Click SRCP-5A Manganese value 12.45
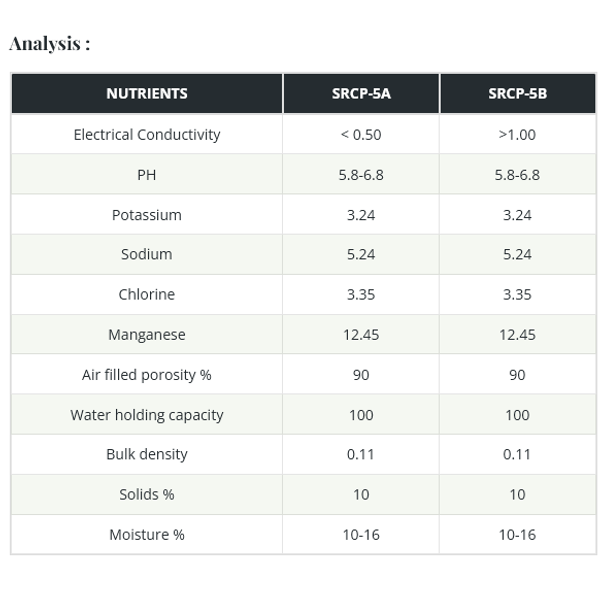Screen dimensions: 600x600 pyautogui.click(x=361, y=335)
